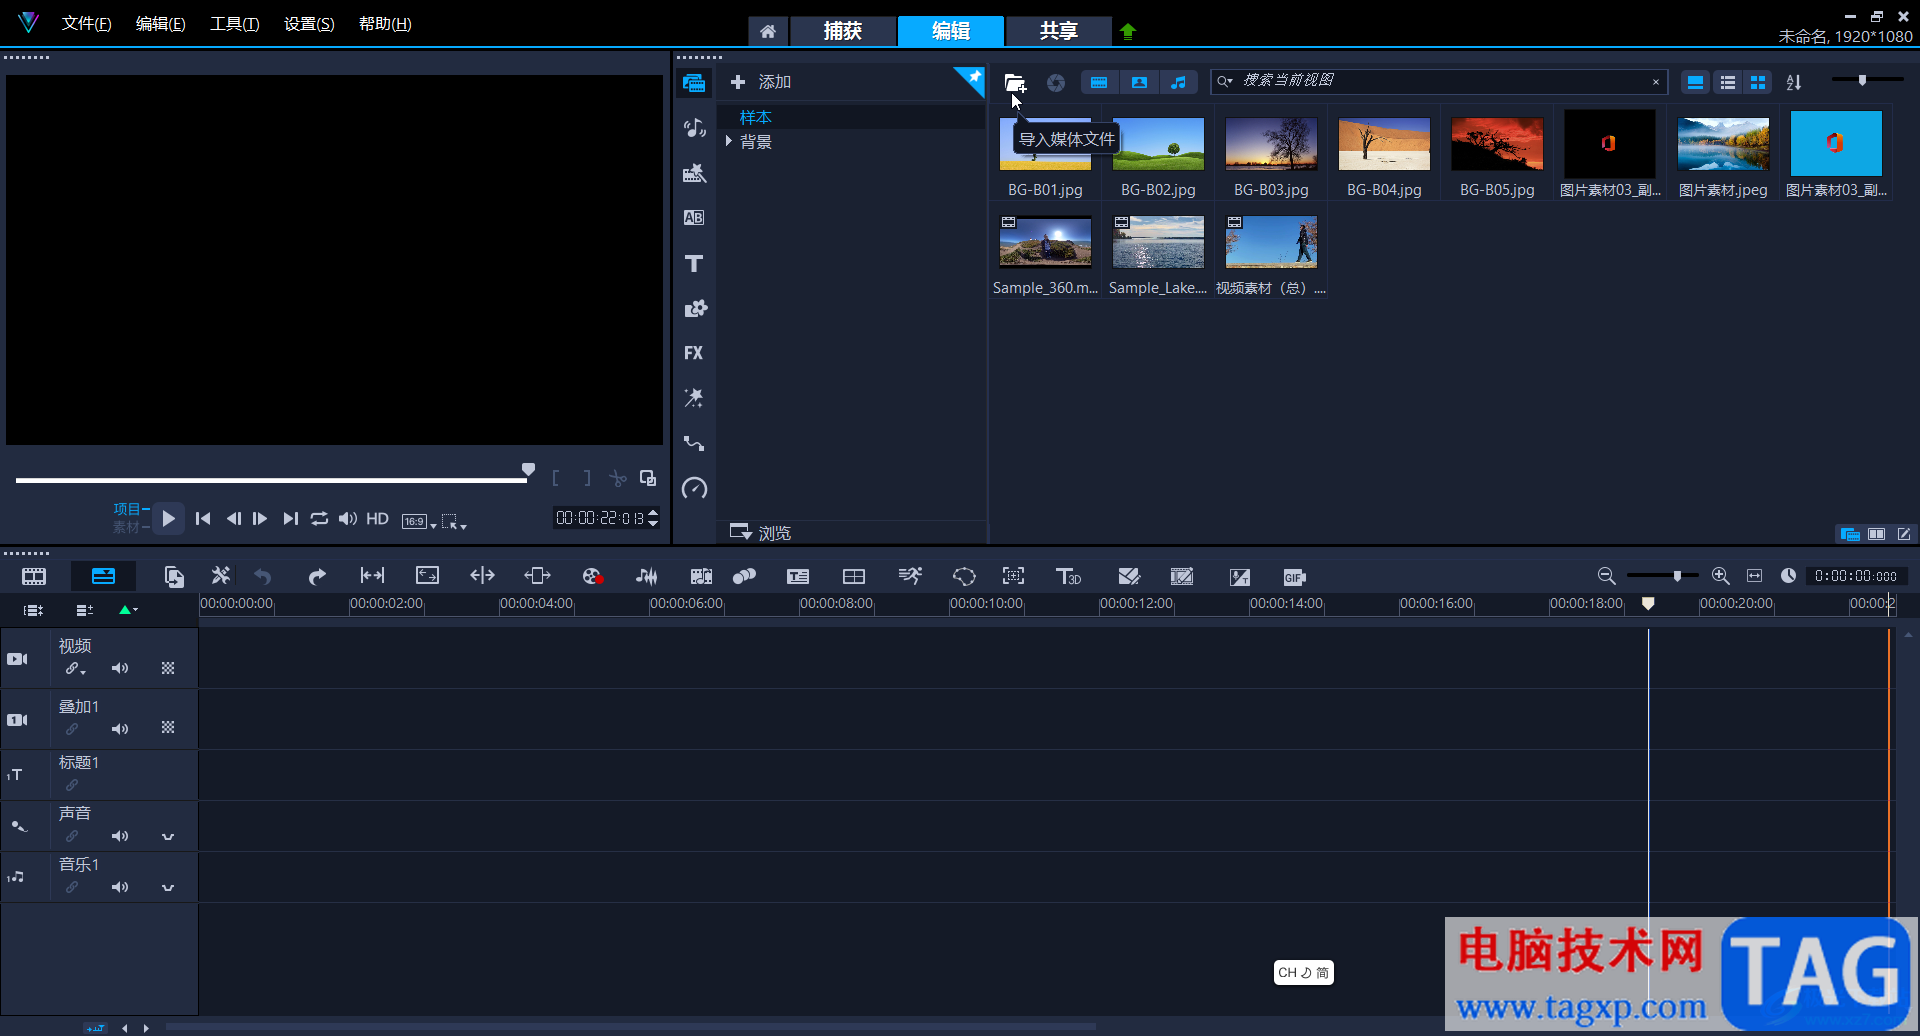1920x1036 pixels.
Task: Open the FX filter library
Action: [694, 353]
